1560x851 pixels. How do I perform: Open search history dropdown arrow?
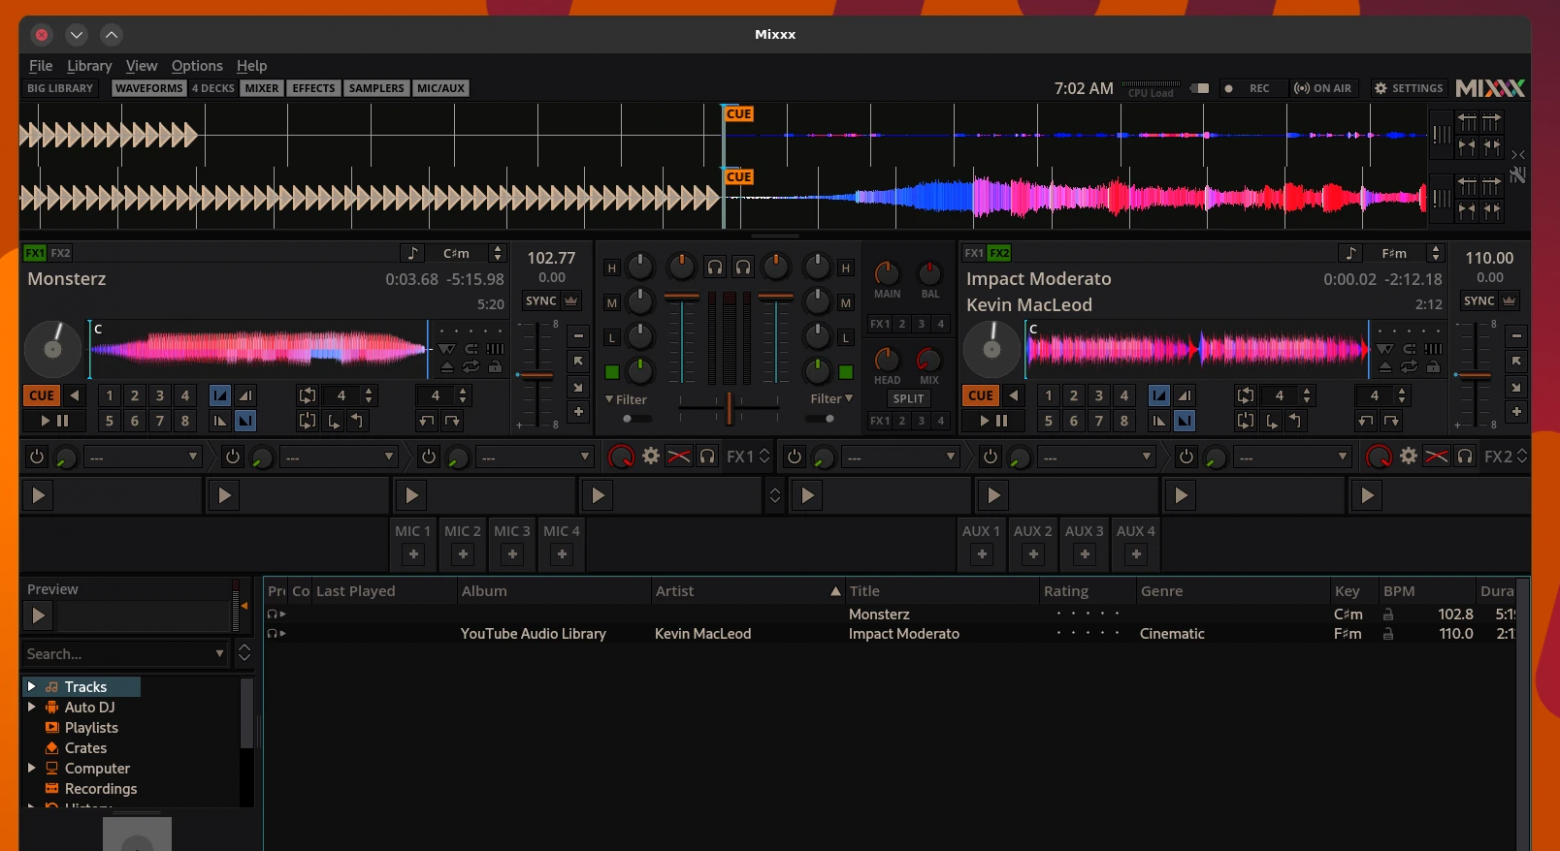220,654
